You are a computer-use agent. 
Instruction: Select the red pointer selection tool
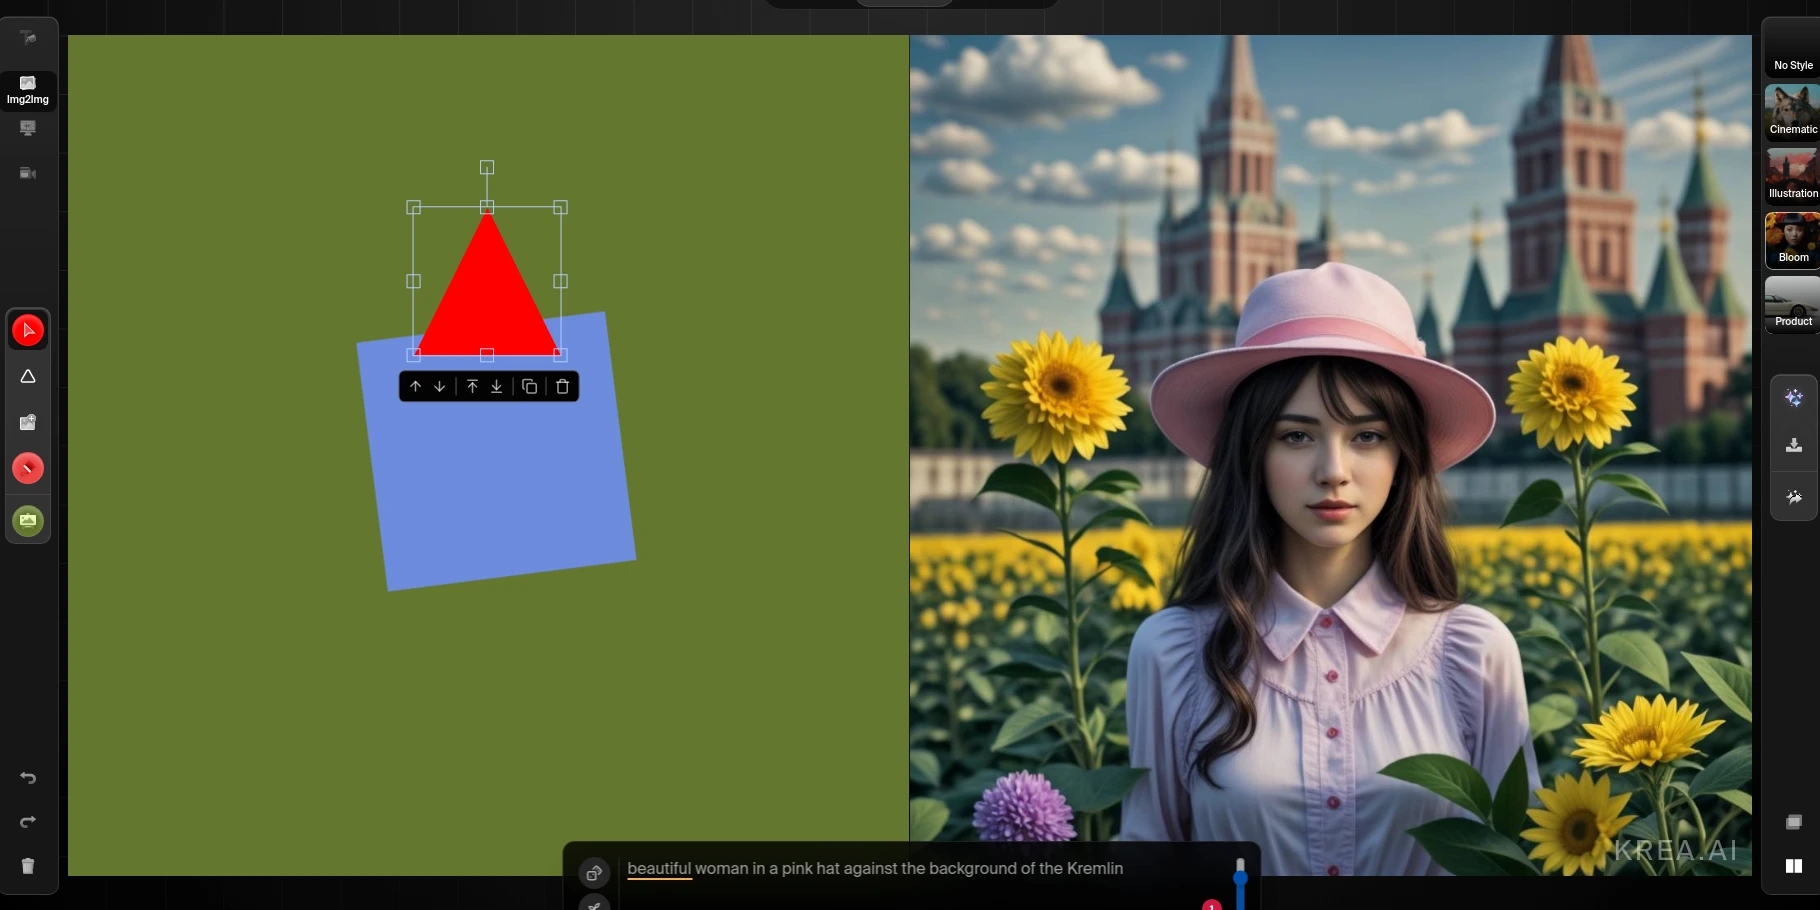[28, 330]
